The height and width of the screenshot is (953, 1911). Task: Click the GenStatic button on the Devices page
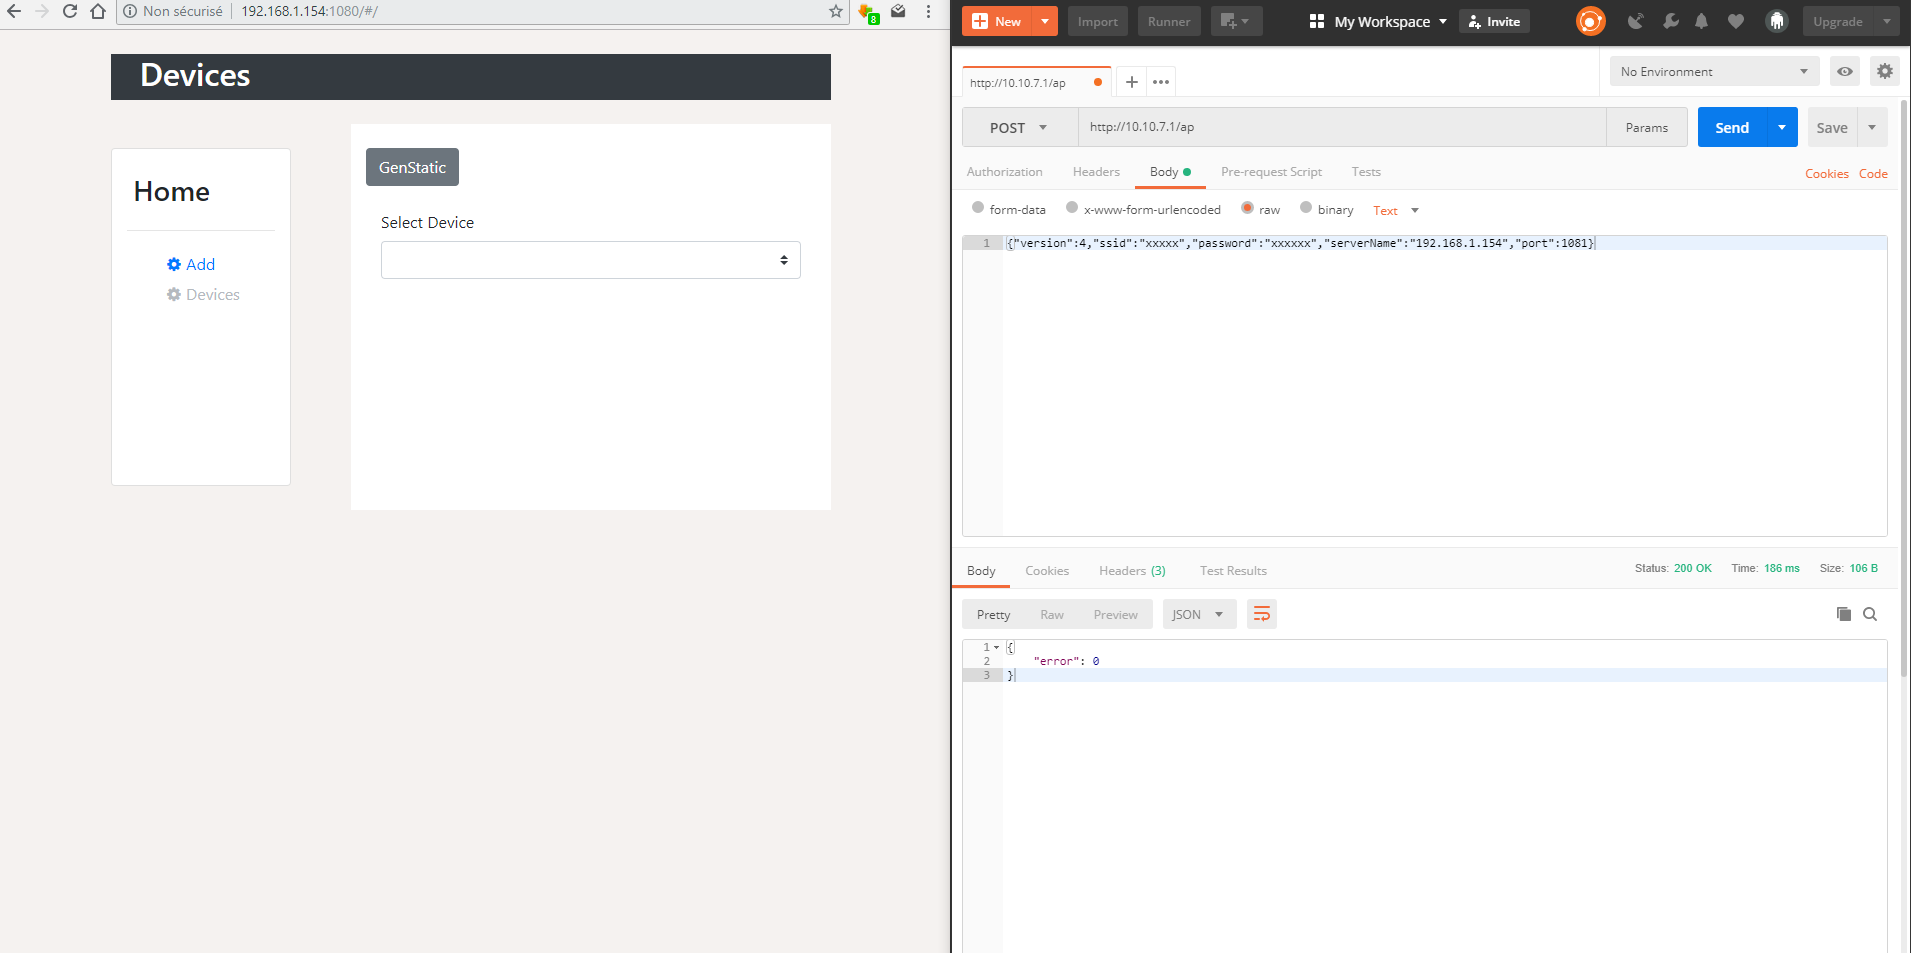[x=412, y=166]
